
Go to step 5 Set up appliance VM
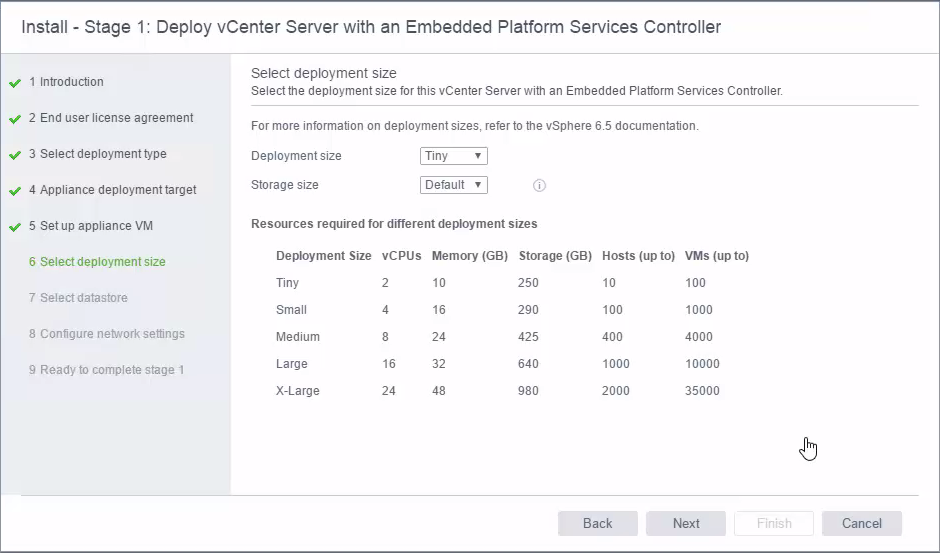click(x=91, y=226)
